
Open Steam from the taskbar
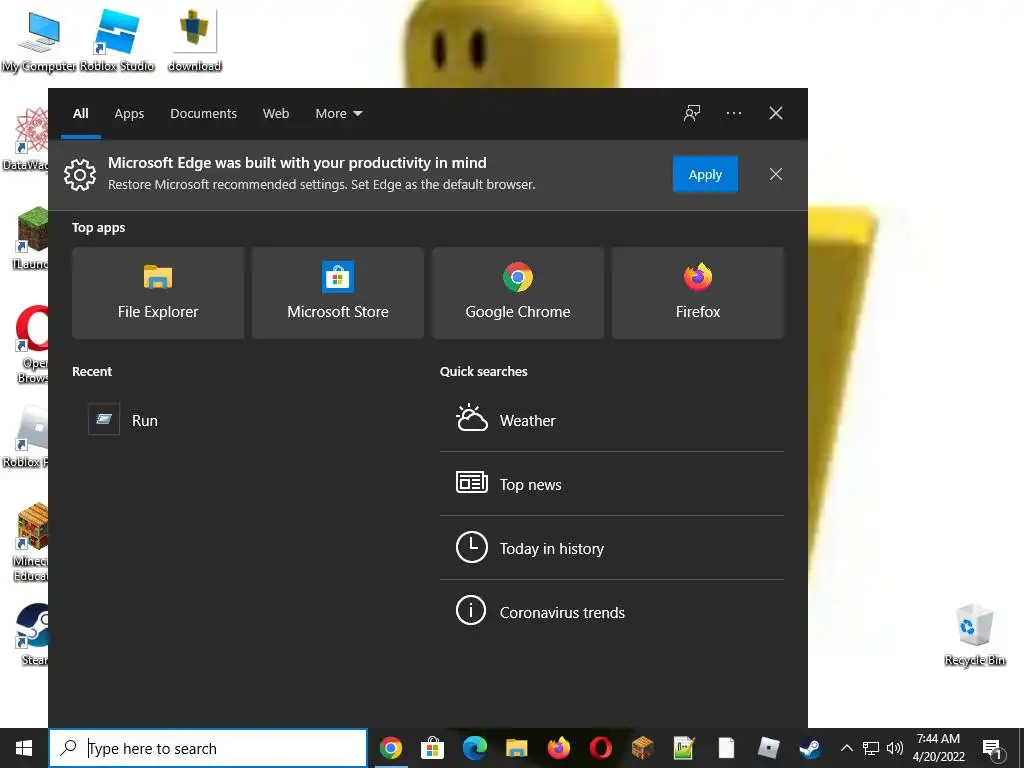[x=810, y=748]
